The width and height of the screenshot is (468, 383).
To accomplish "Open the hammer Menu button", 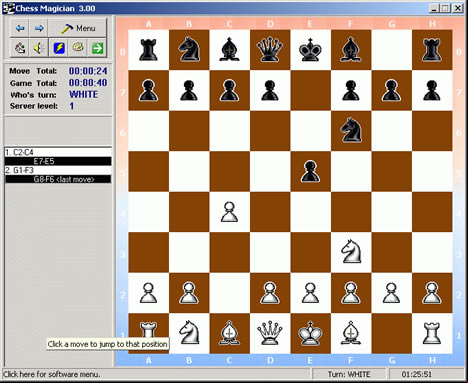I will pyautogui.click(x=78, y=28).
